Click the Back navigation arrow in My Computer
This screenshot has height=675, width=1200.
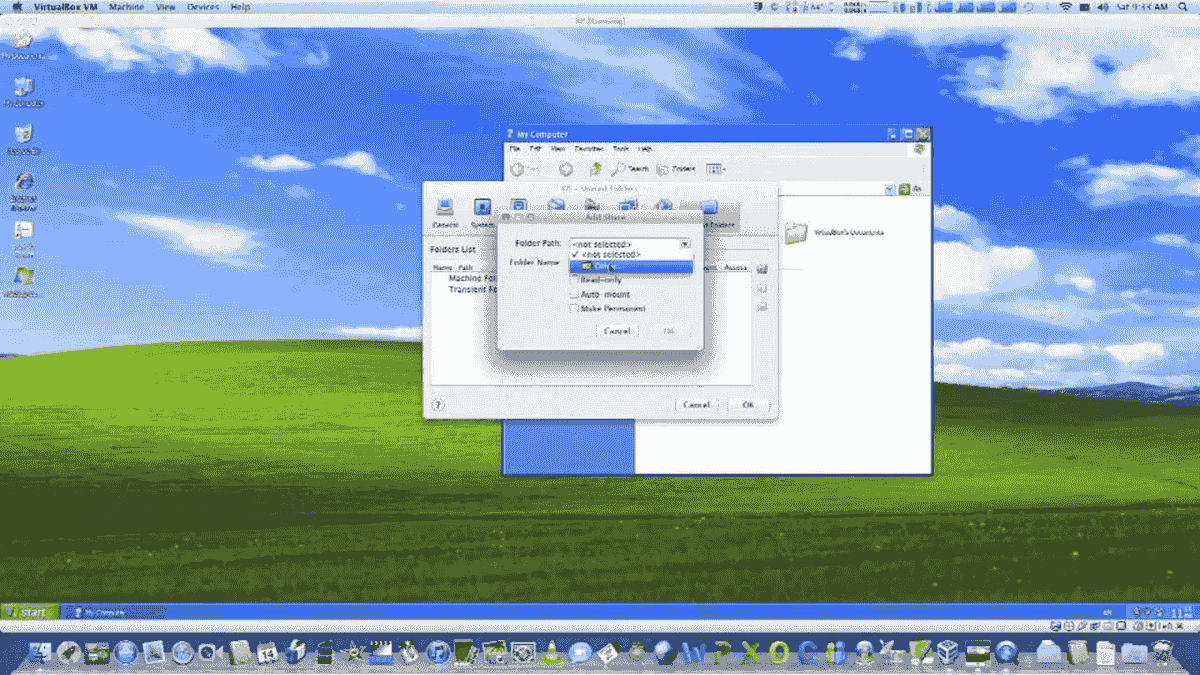tap(518, 168)
